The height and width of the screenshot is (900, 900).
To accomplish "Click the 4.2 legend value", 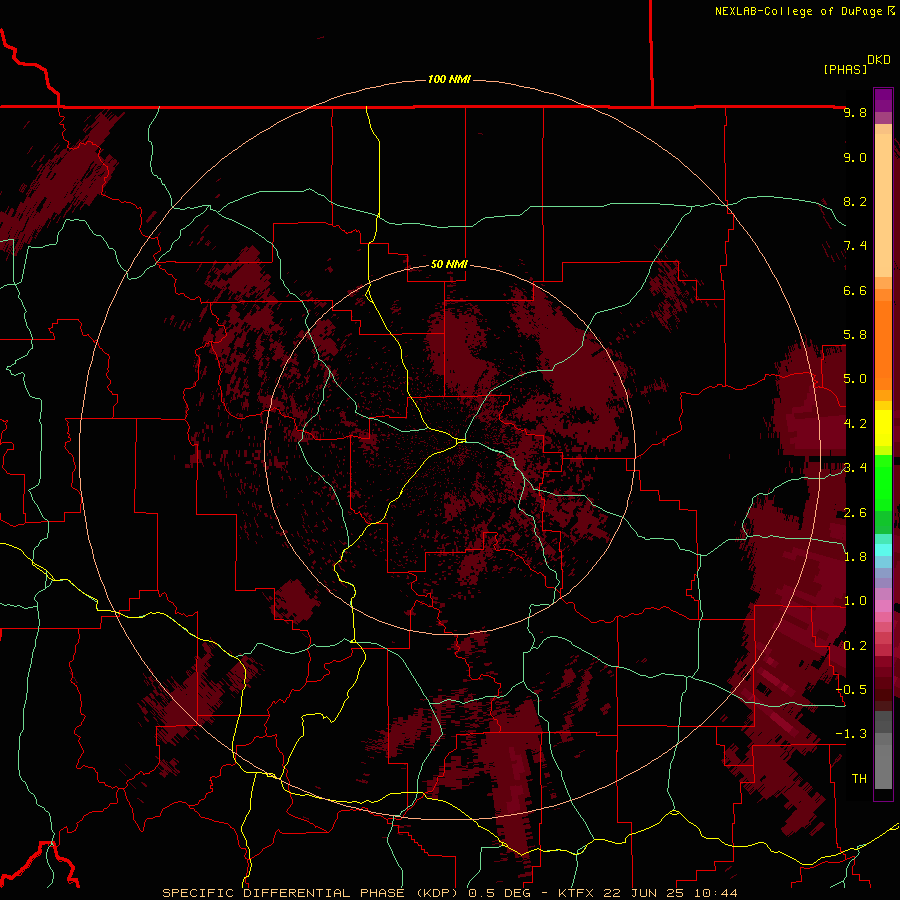I will click(x=855, y=424).
